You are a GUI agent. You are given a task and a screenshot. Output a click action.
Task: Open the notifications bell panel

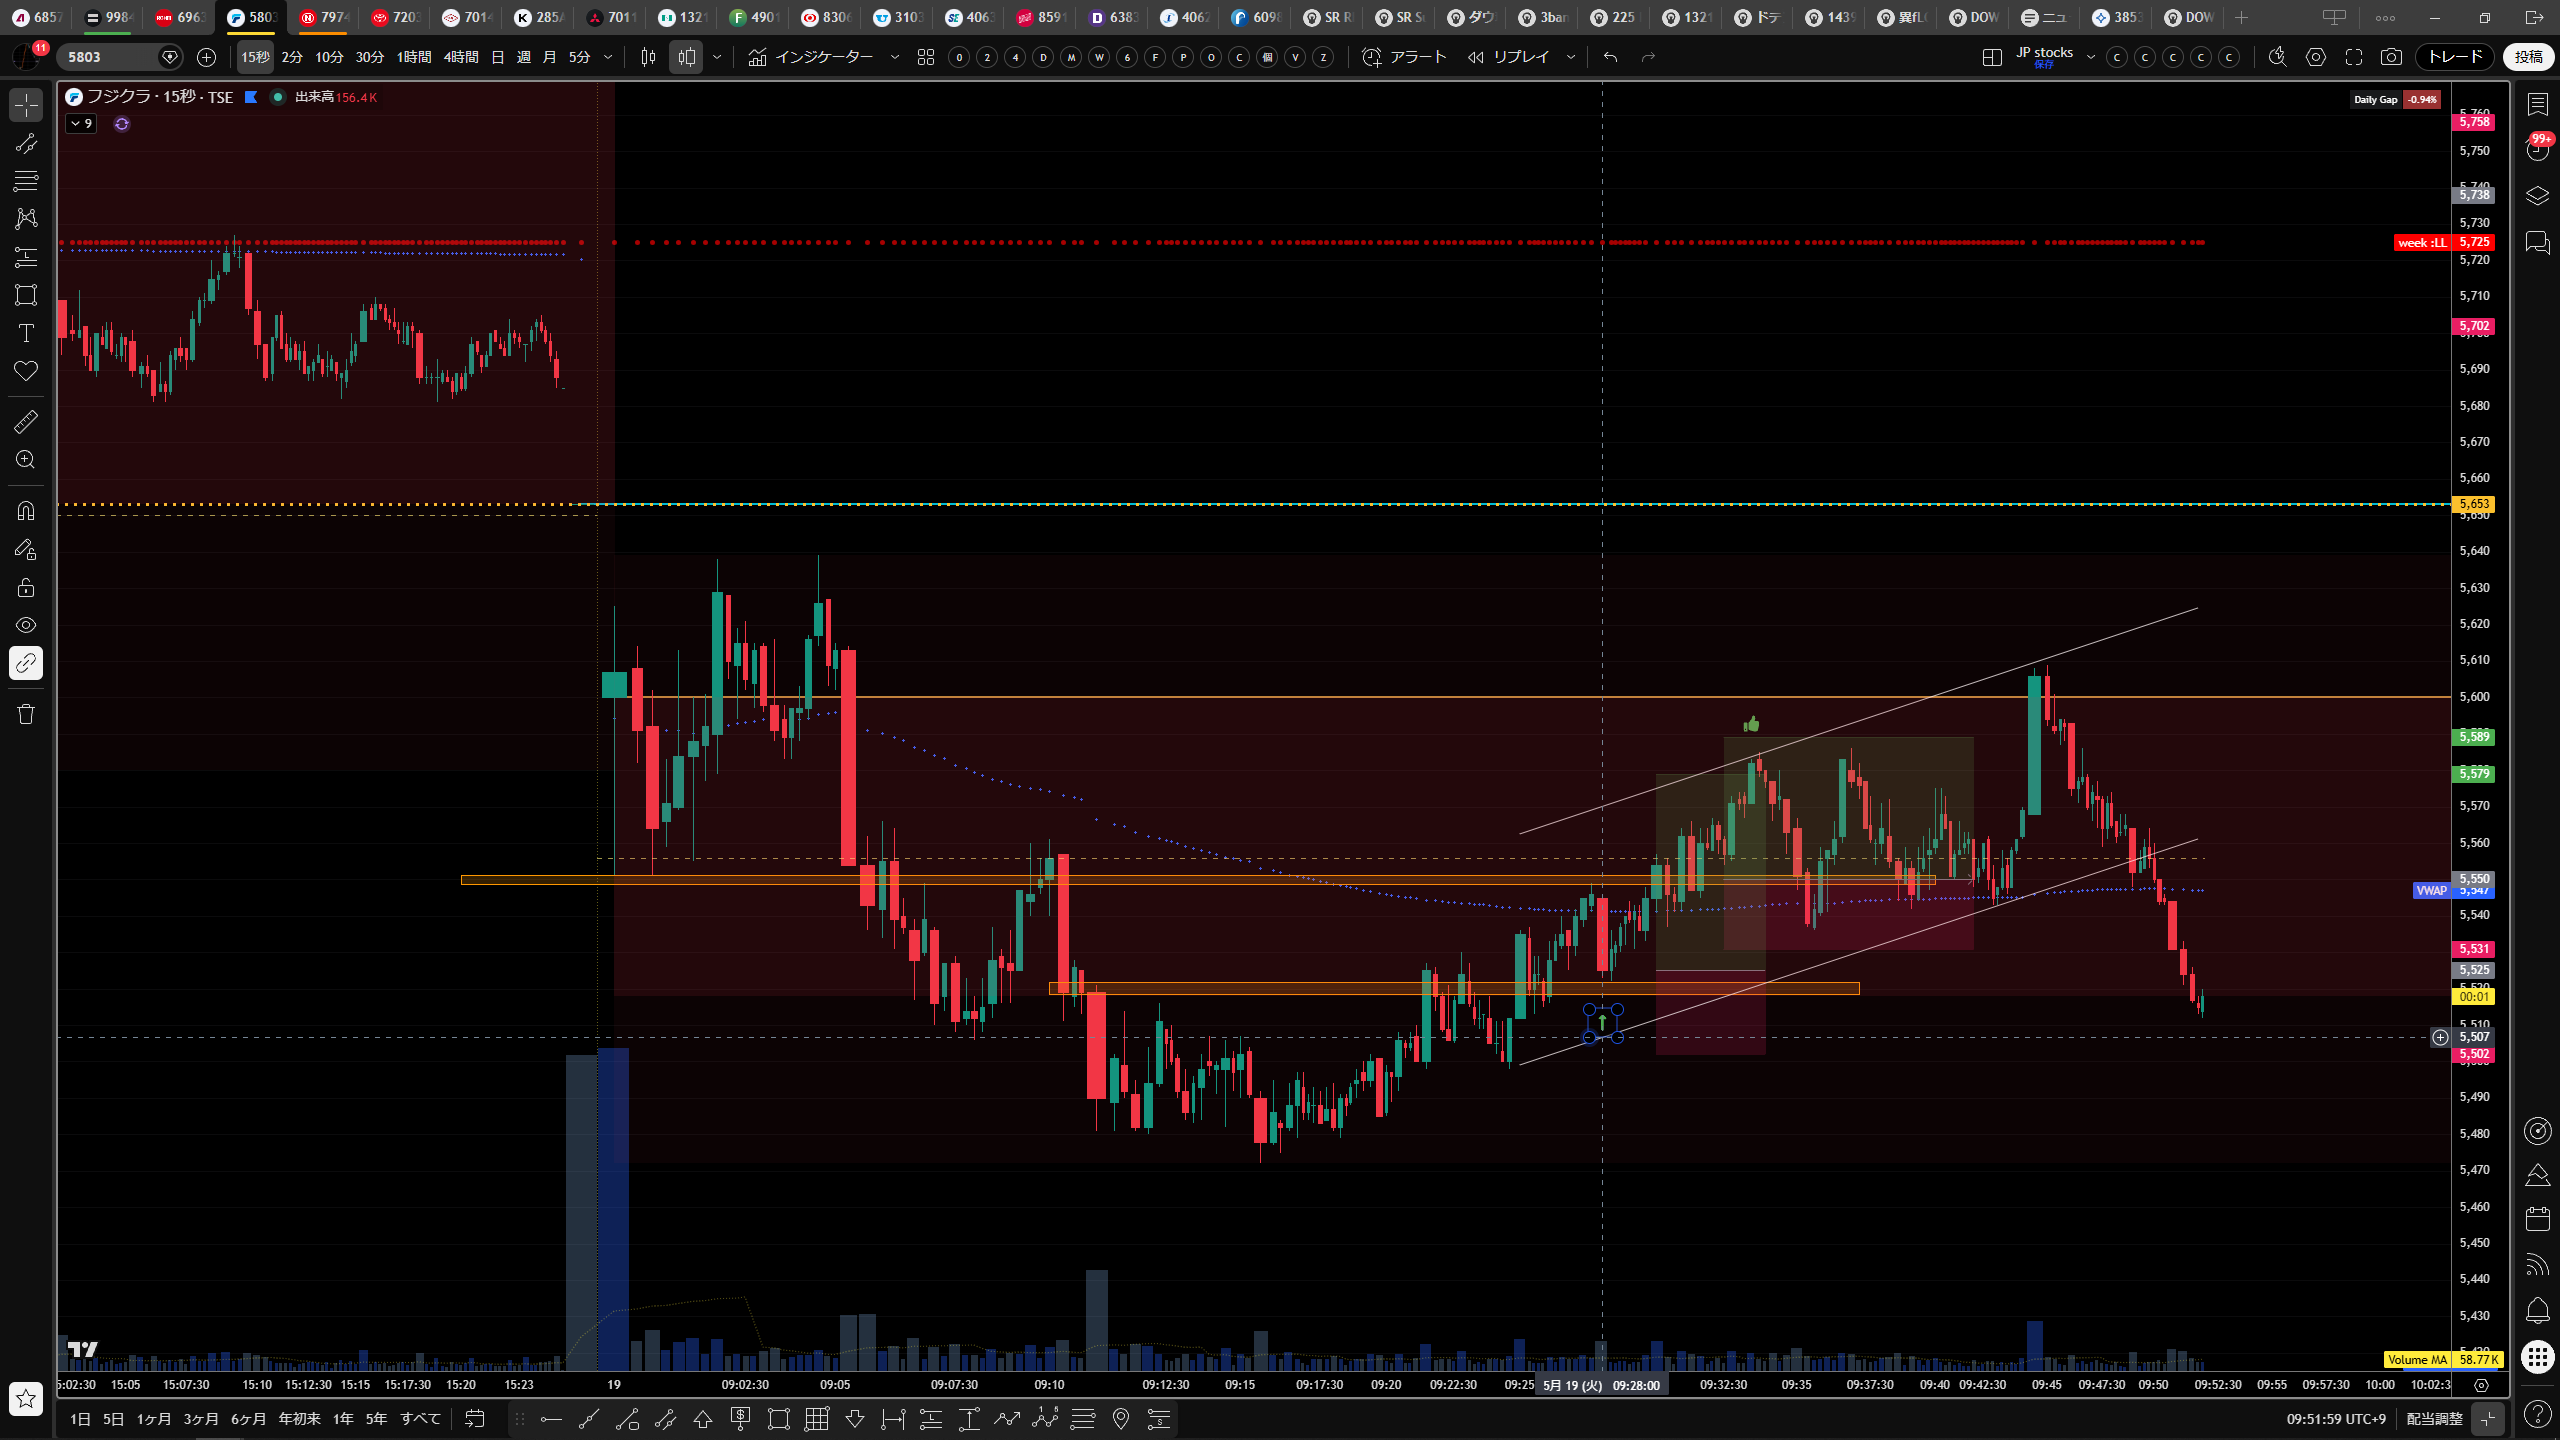tap(2538, 1310)
